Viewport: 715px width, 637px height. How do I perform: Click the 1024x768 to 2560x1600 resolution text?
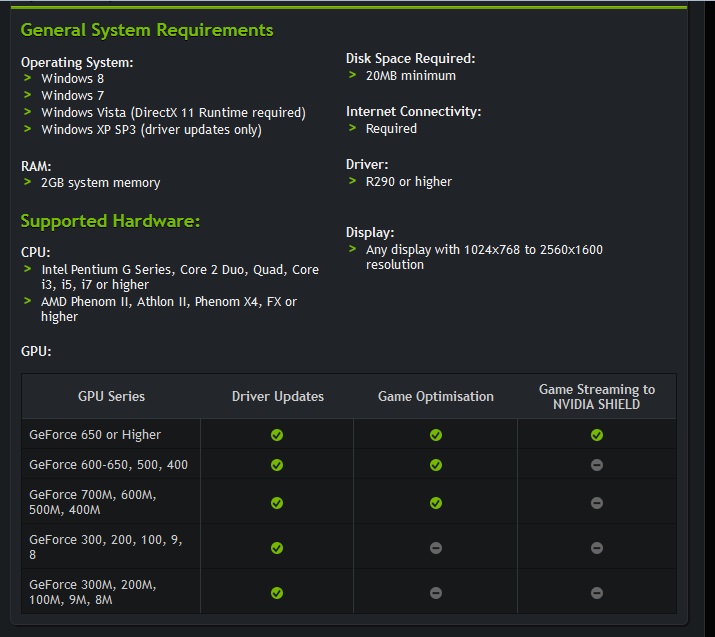coord(484,257)
